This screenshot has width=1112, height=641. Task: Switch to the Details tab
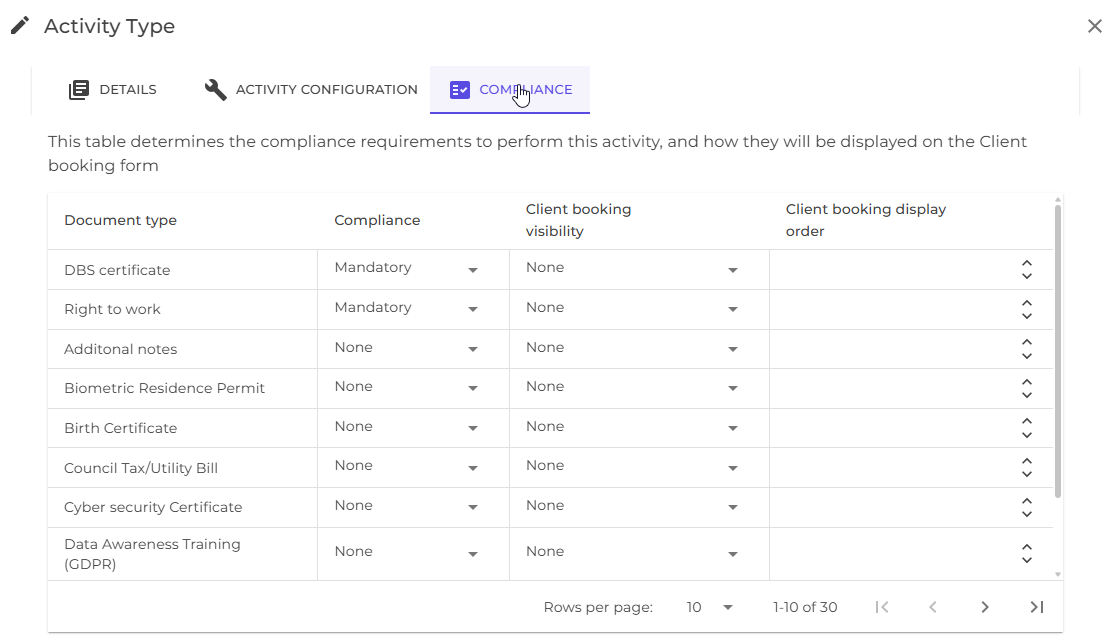pyautogui.click(x=113, y=90)
